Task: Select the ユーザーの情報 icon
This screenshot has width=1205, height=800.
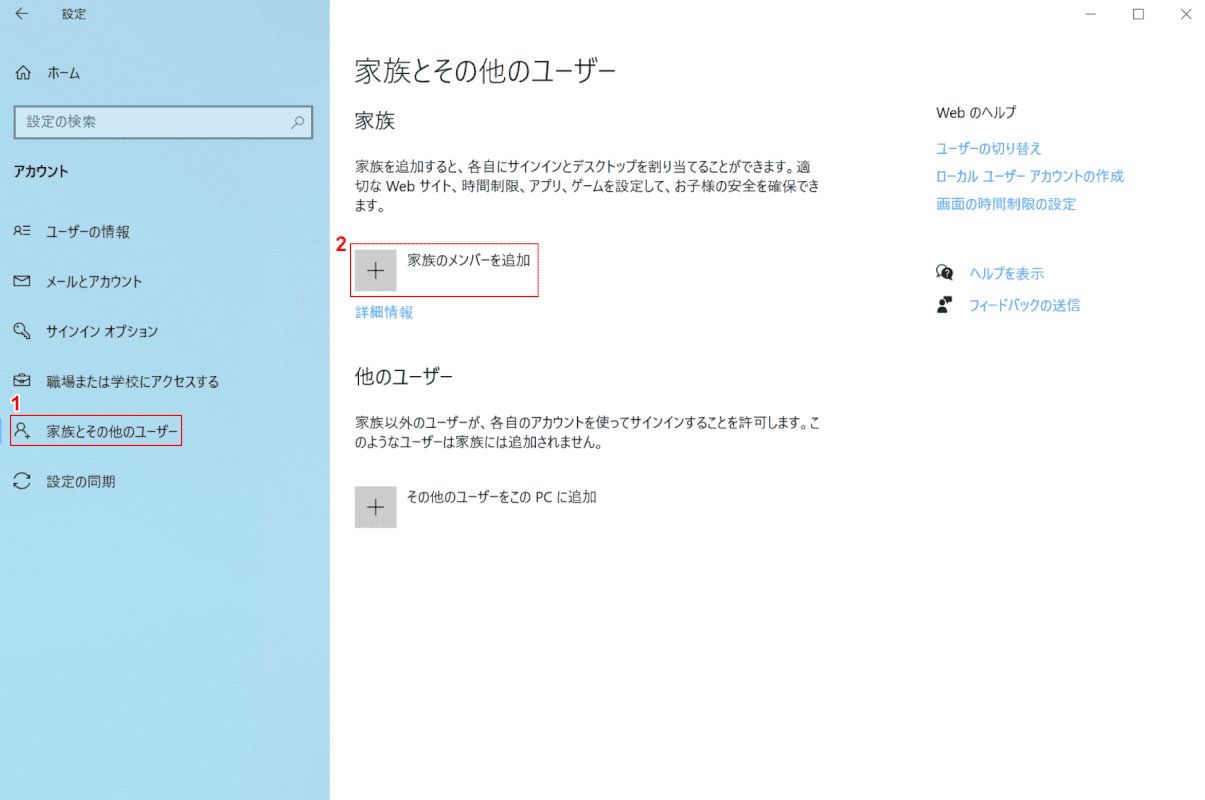Action: [x=22, y=231]
